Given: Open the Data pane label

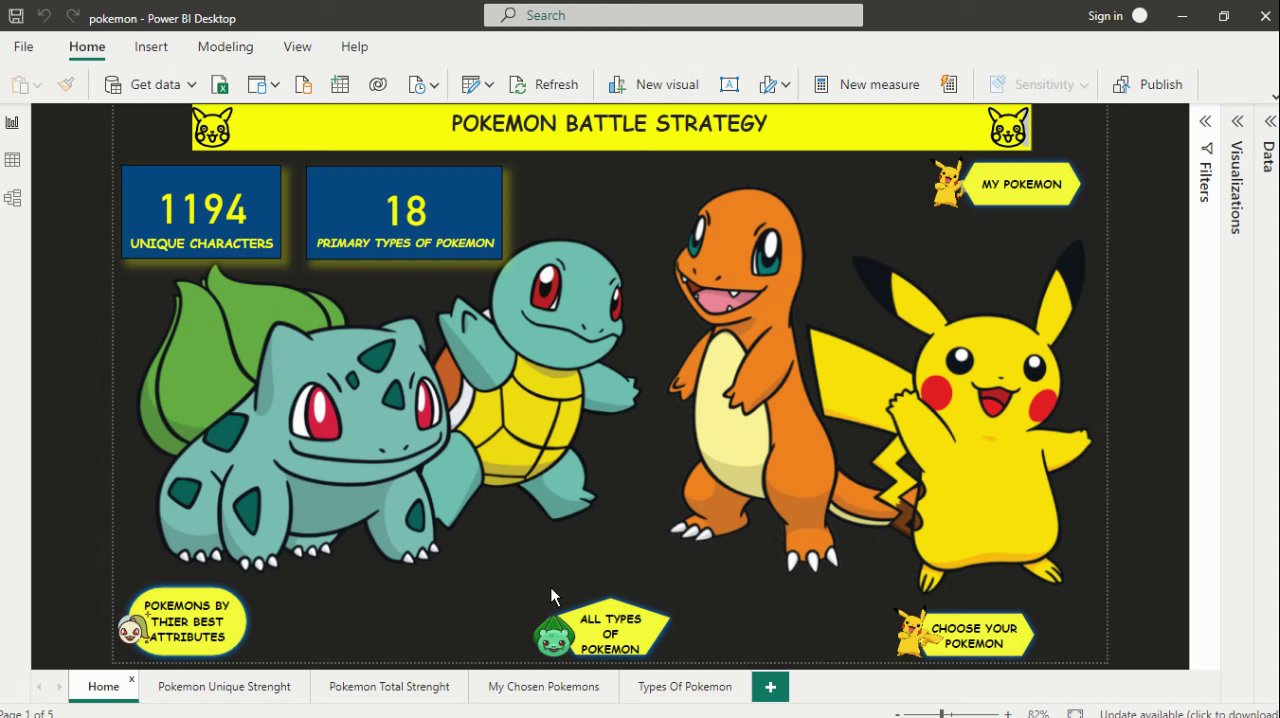Looking at the screenshot, I should (1268, 157).
